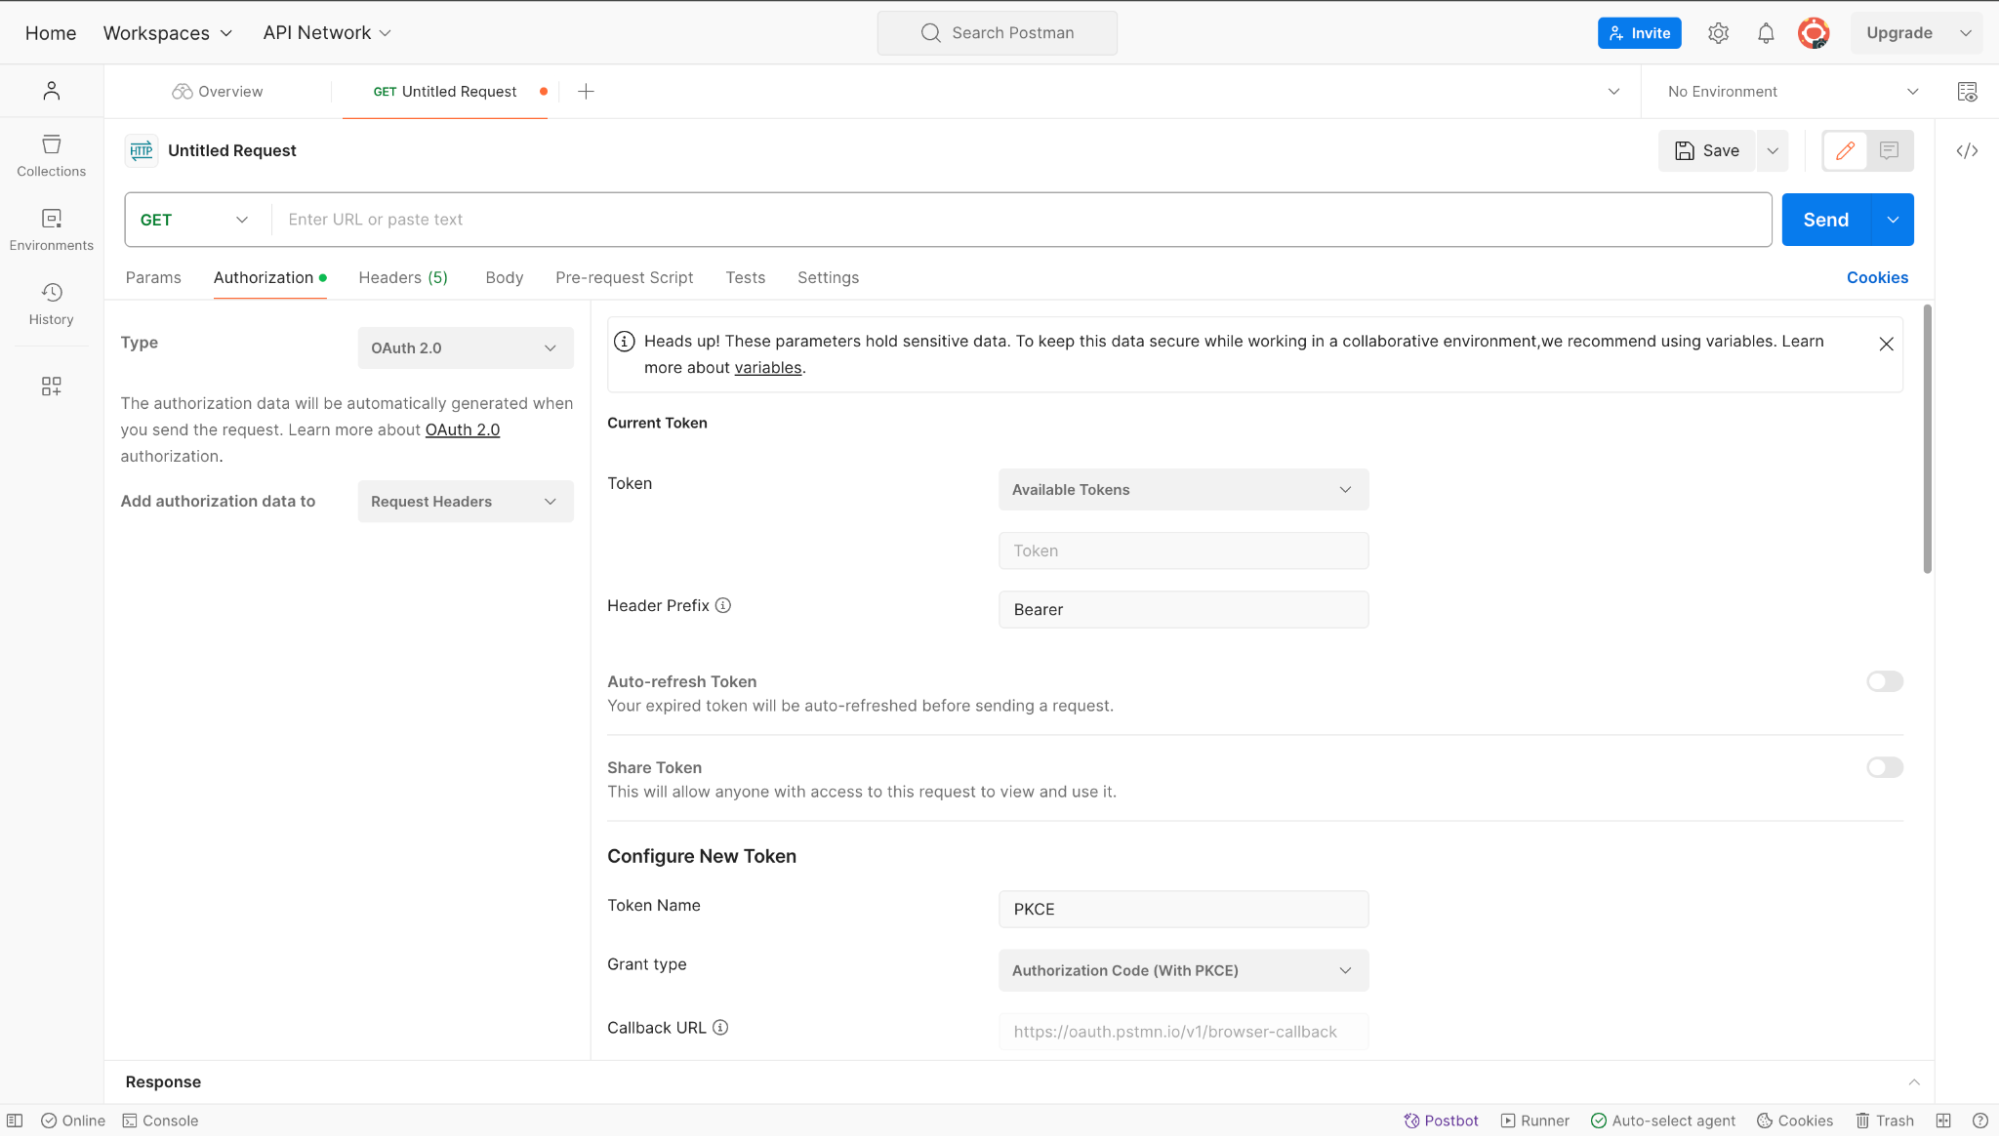The image size is (1999, 1137).
Task: Open the Environments sidebar panel
Action: click(x=51, y=229)
